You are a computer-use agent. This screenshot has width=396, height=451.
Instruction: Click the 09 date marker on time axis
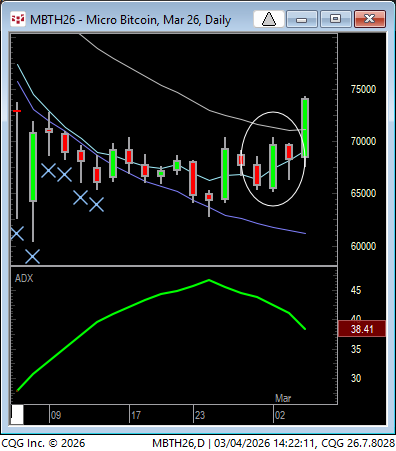(56, 415)
